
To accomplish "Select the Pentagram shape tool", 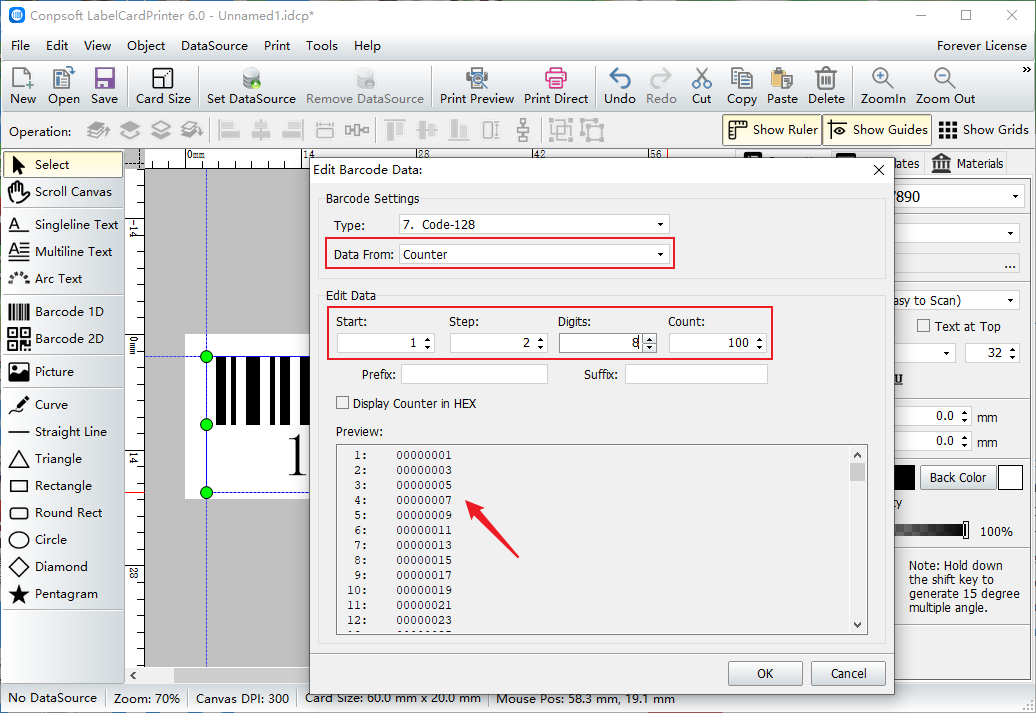I will 63,594.
